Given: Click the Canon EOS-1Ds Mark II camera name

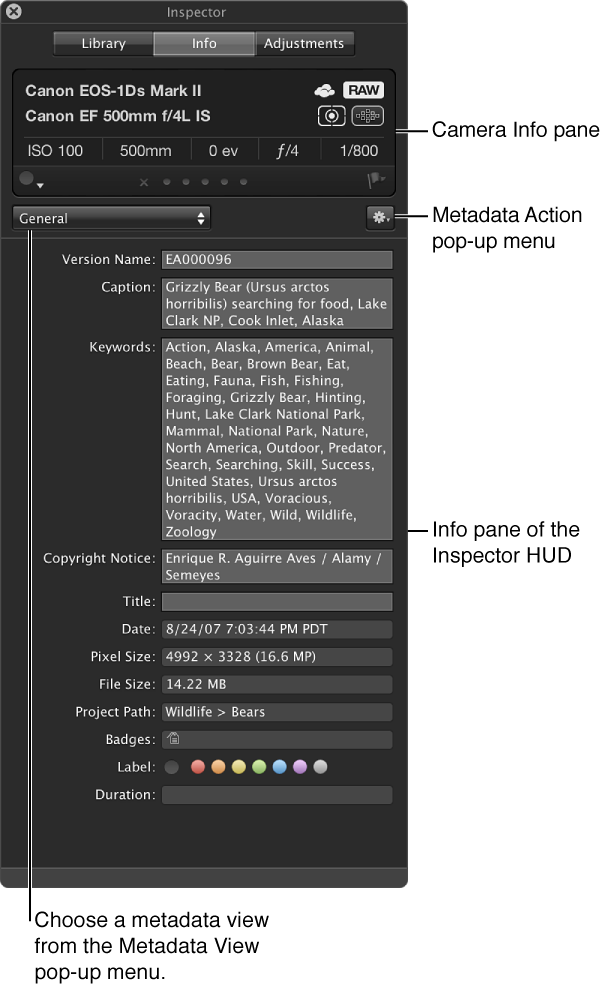Looking at the screenshot, I should pos(114,91).
